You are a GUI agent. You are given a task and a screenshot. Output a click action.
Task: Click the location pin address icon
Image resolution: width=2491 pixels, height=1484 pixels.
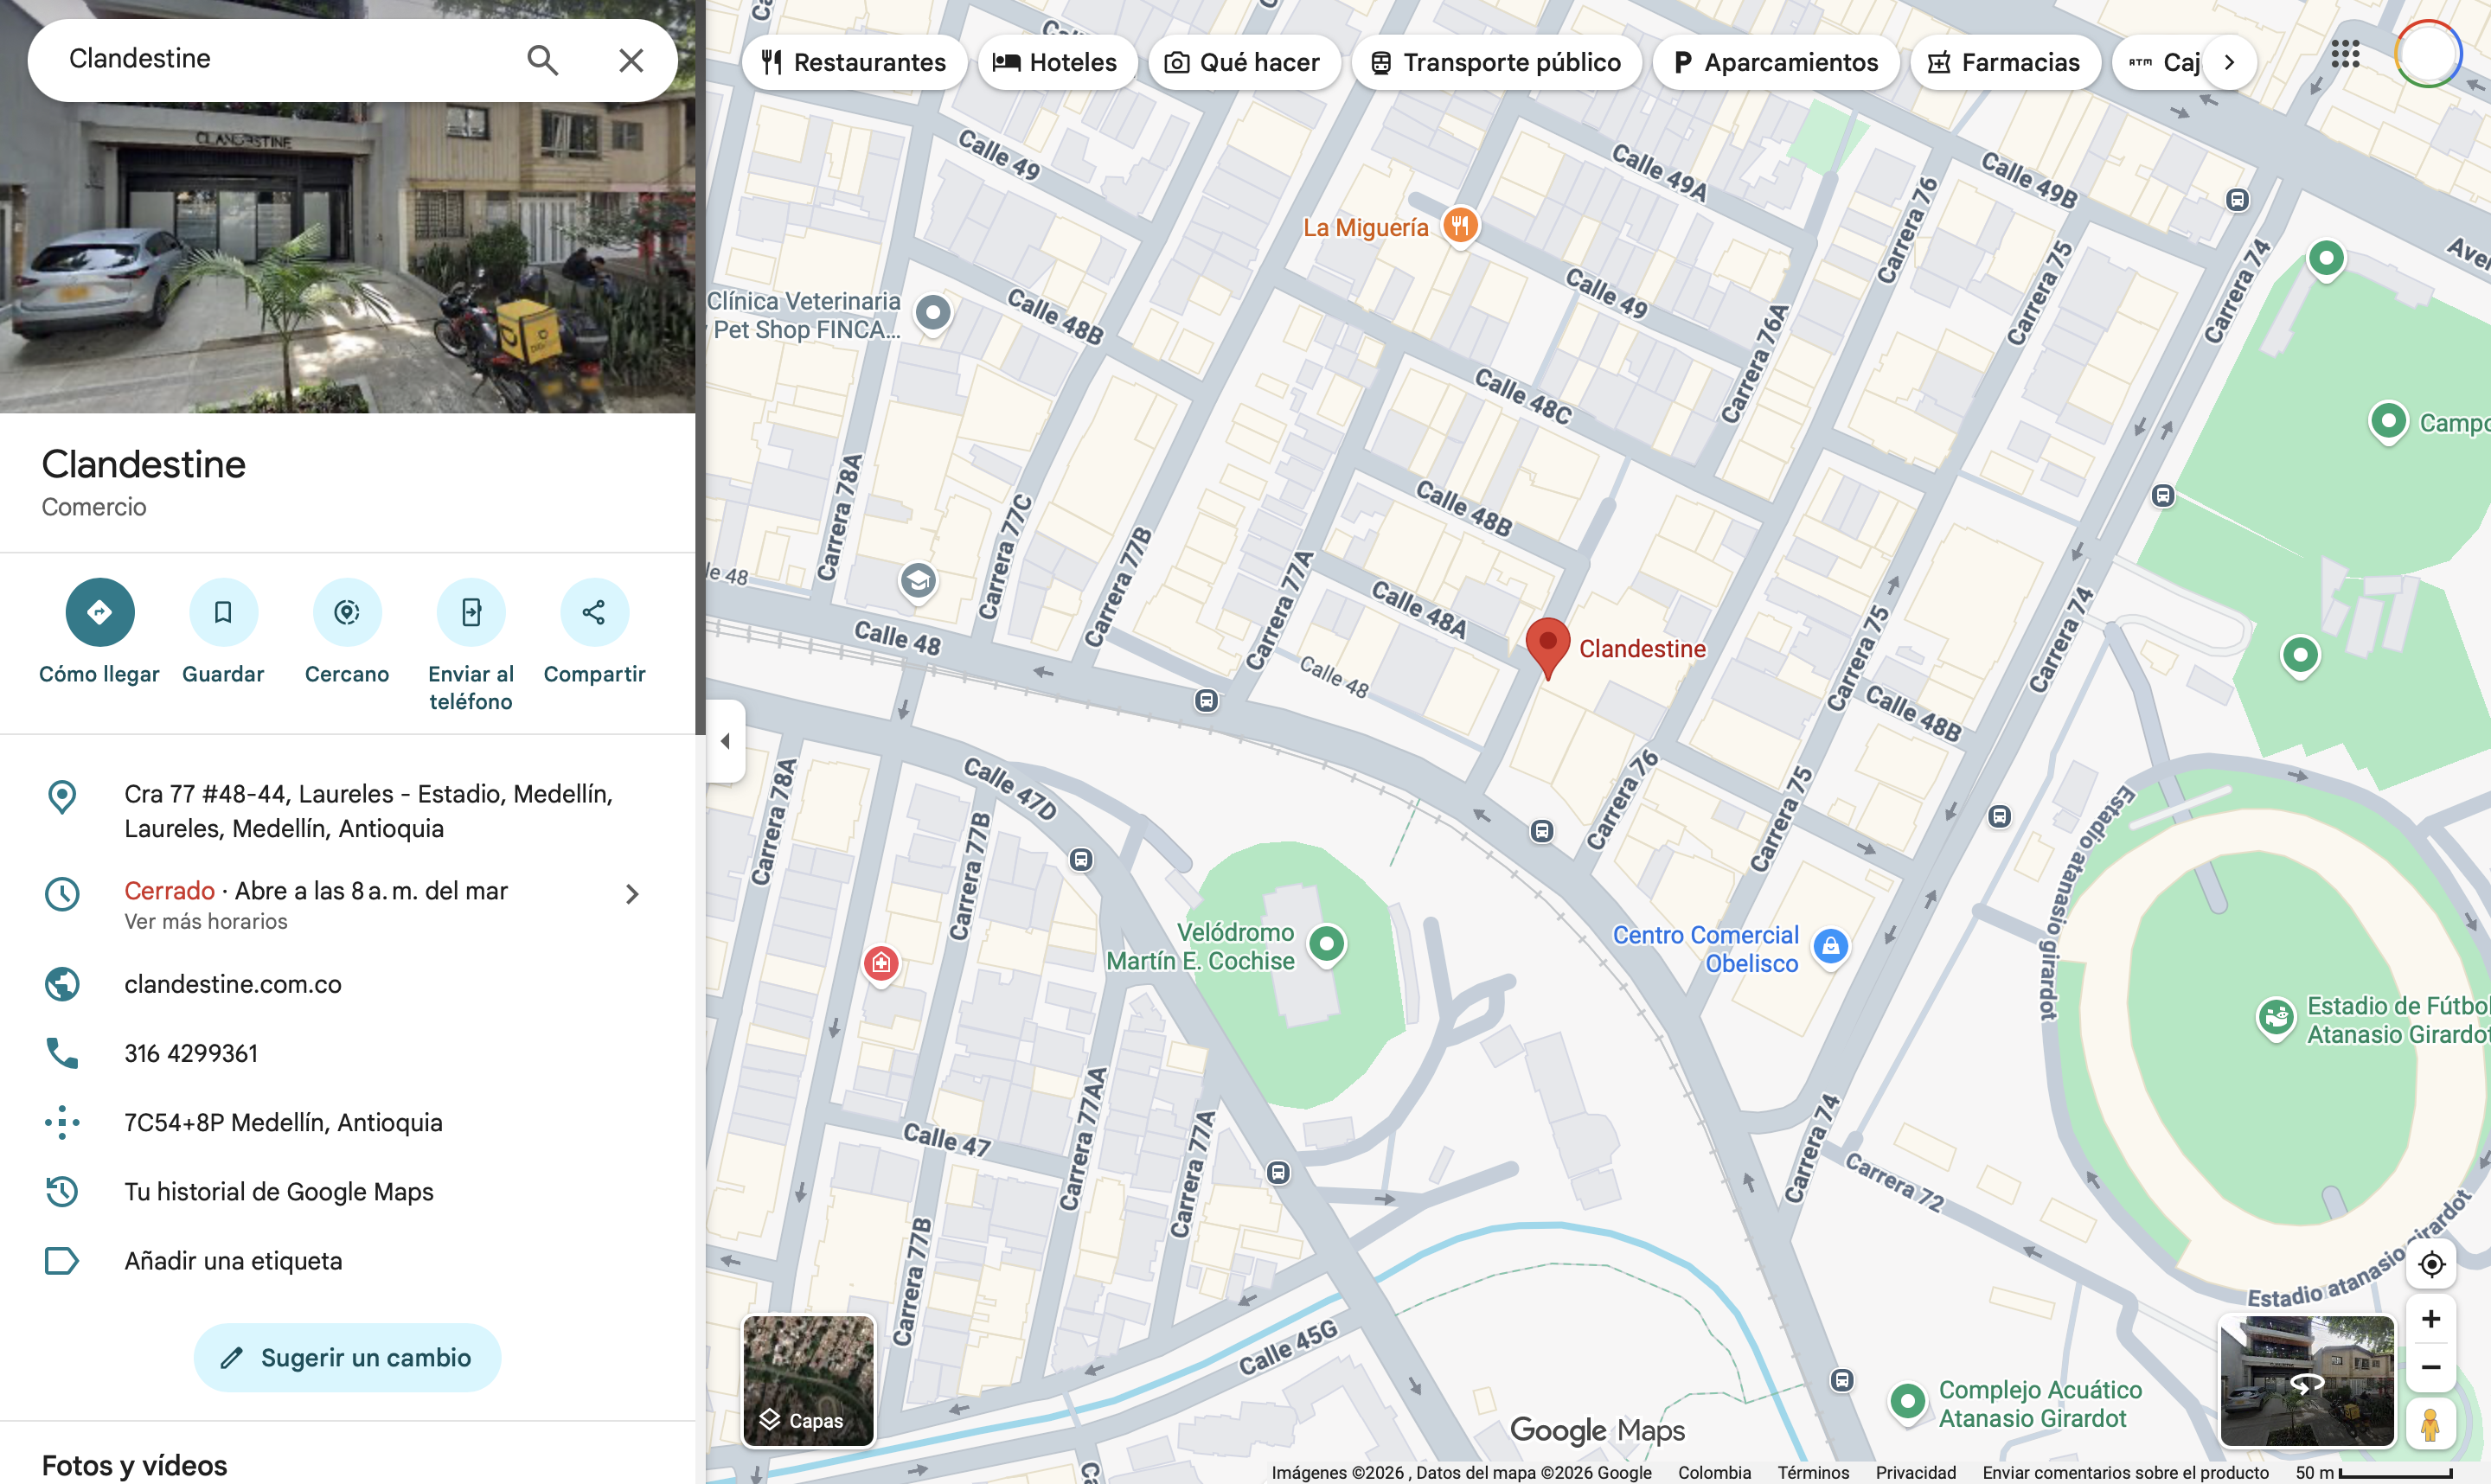point(62,797)
